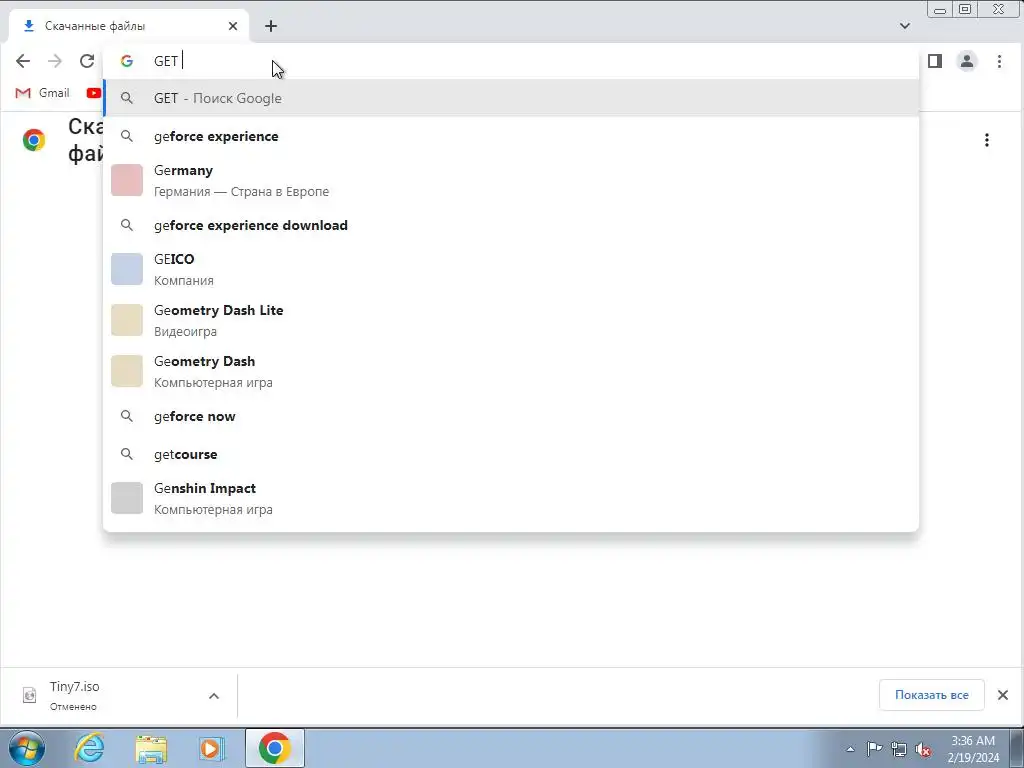
Task: Click the Germany suggestion thumbnail
Action: click(x=127, y=180)
